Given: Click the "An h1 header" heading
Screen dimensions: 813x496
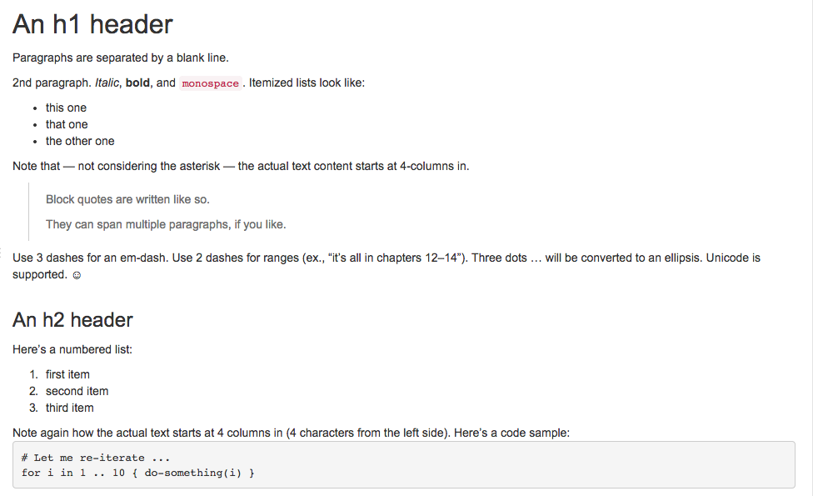Looking at the screenshot, I should [x=92, y=25].
